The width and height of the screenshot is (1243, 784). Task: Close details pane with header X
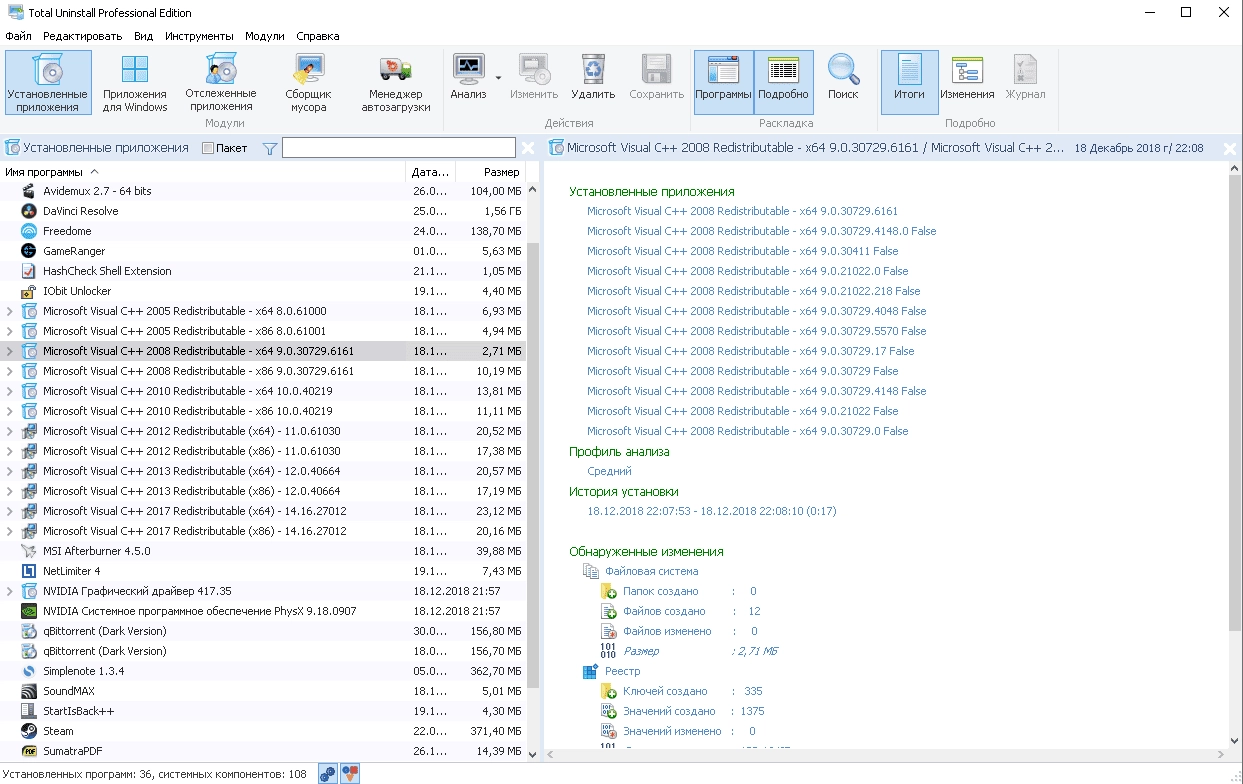click(x=1230, y=148)
